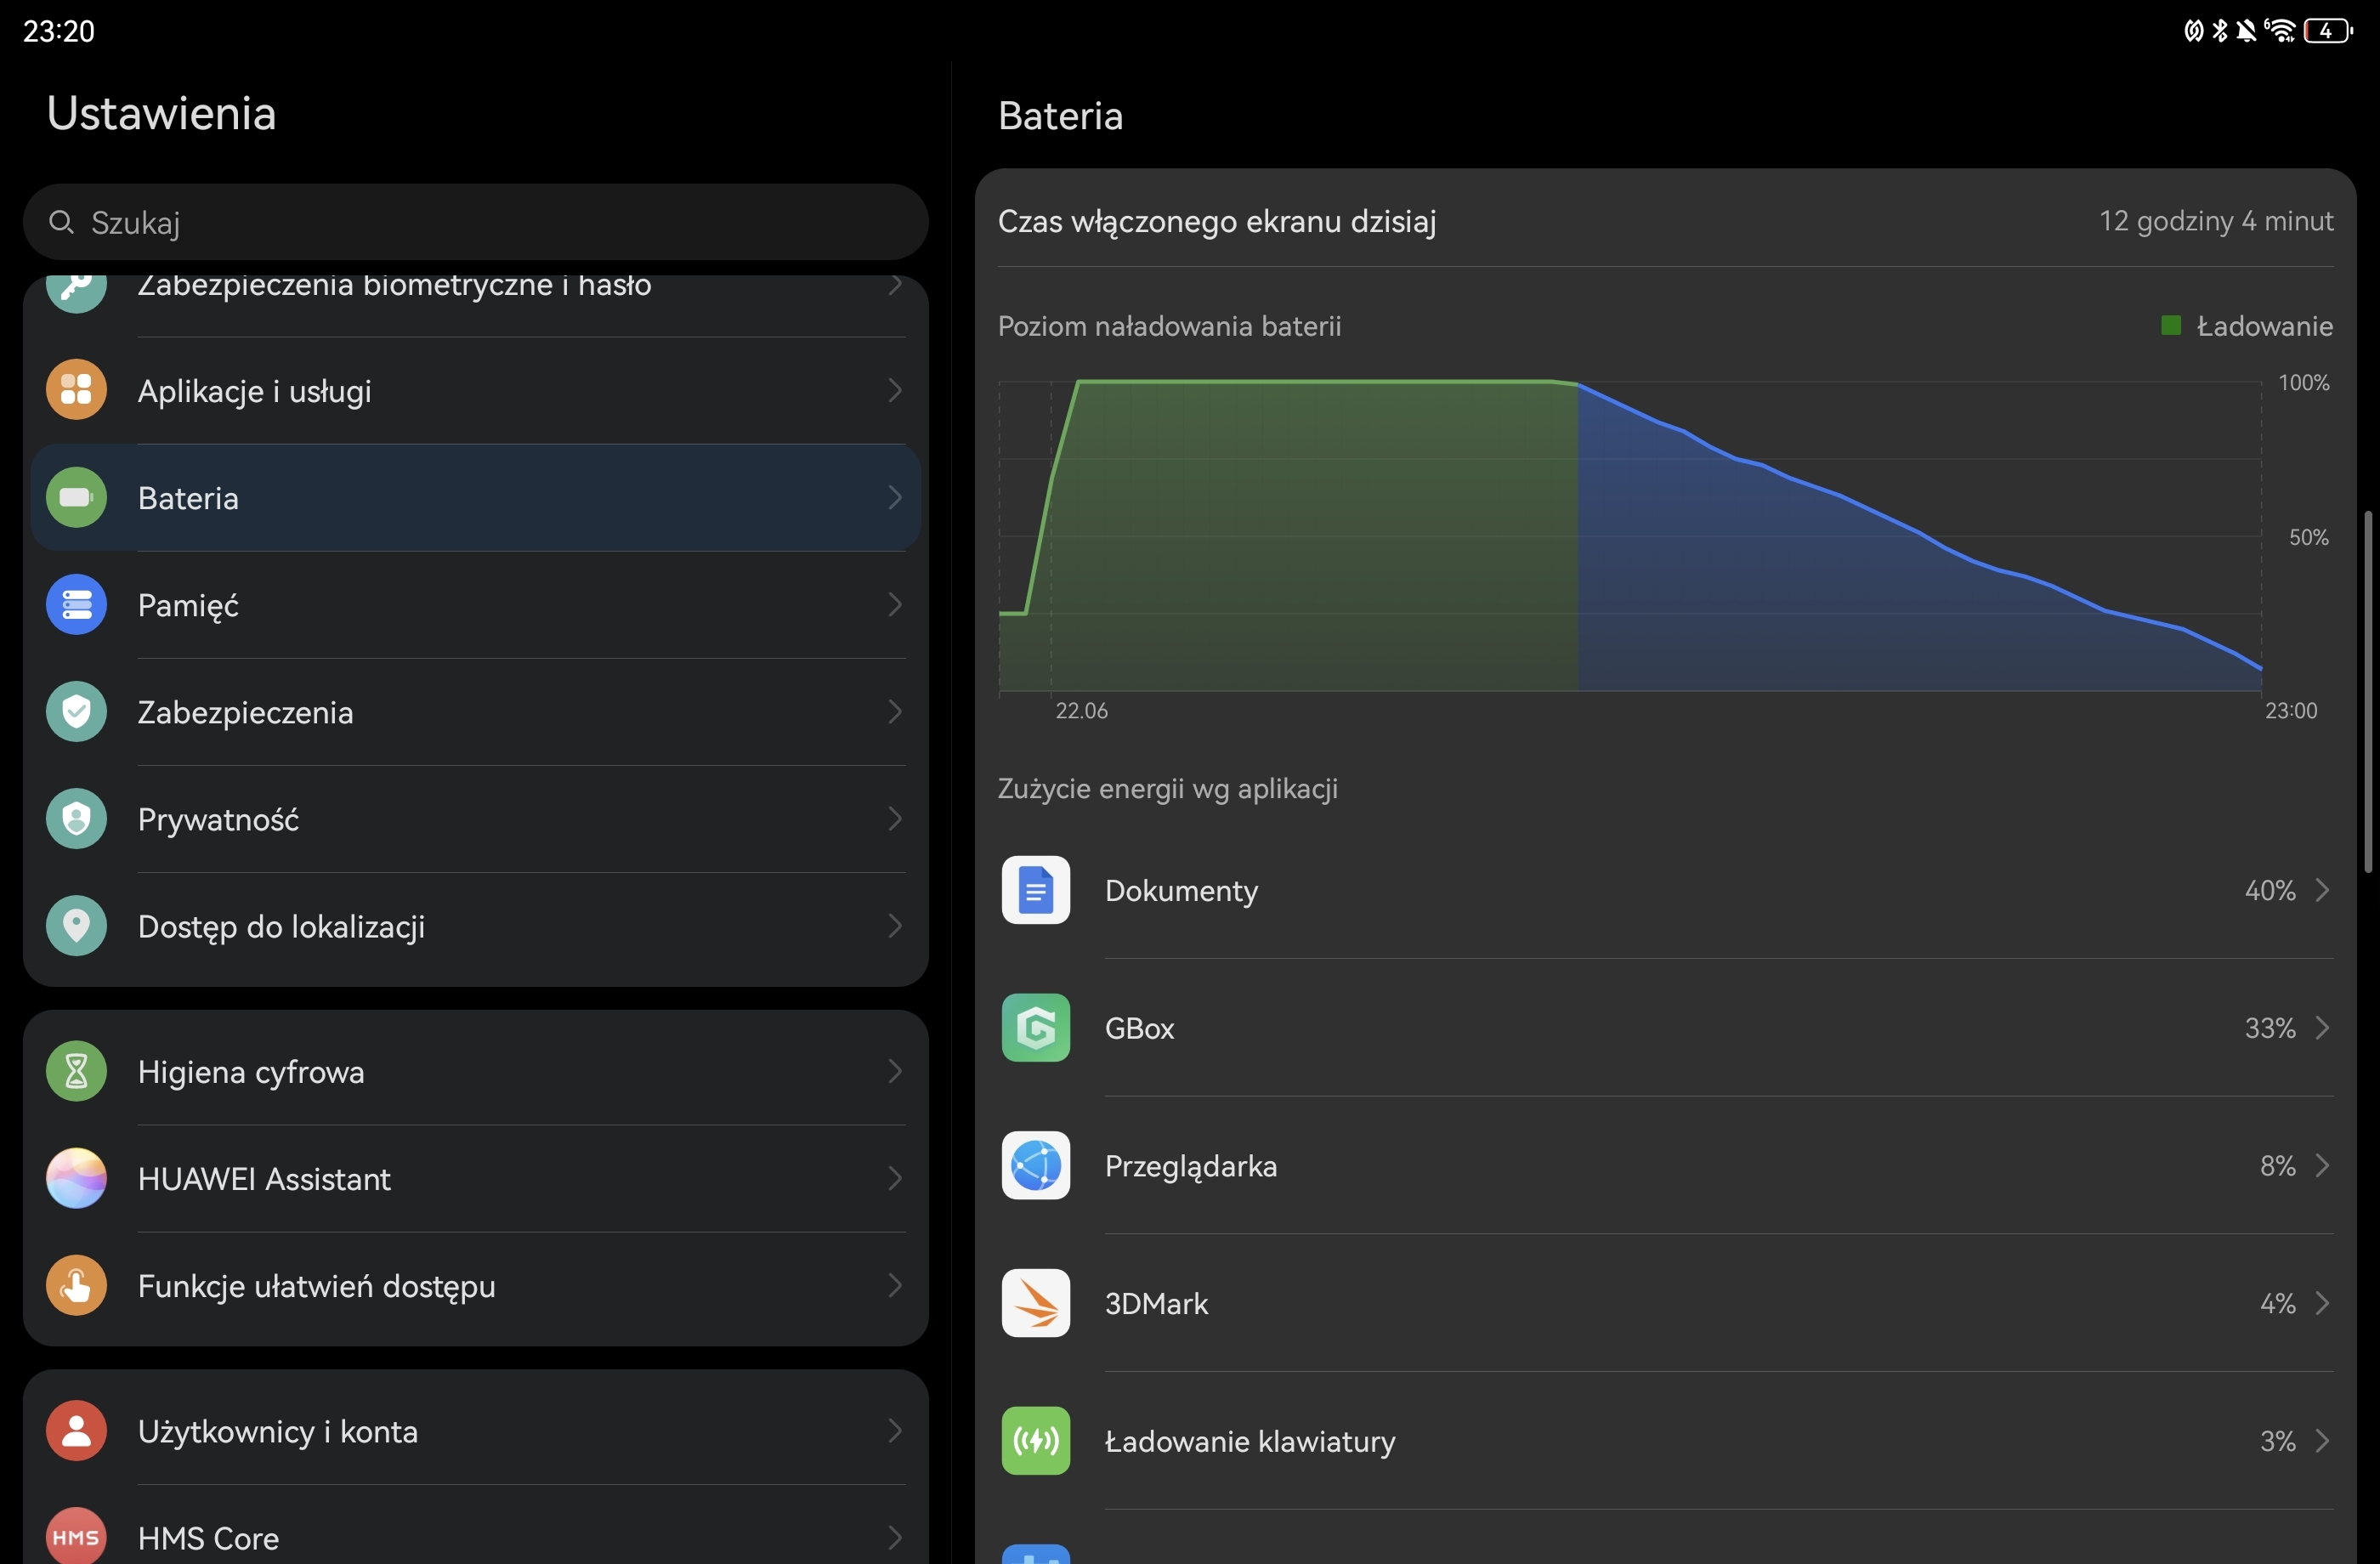Open Funkcje ułatwień dostępu settings
Screen dimensions: 2380x1564
[475, 1285]
